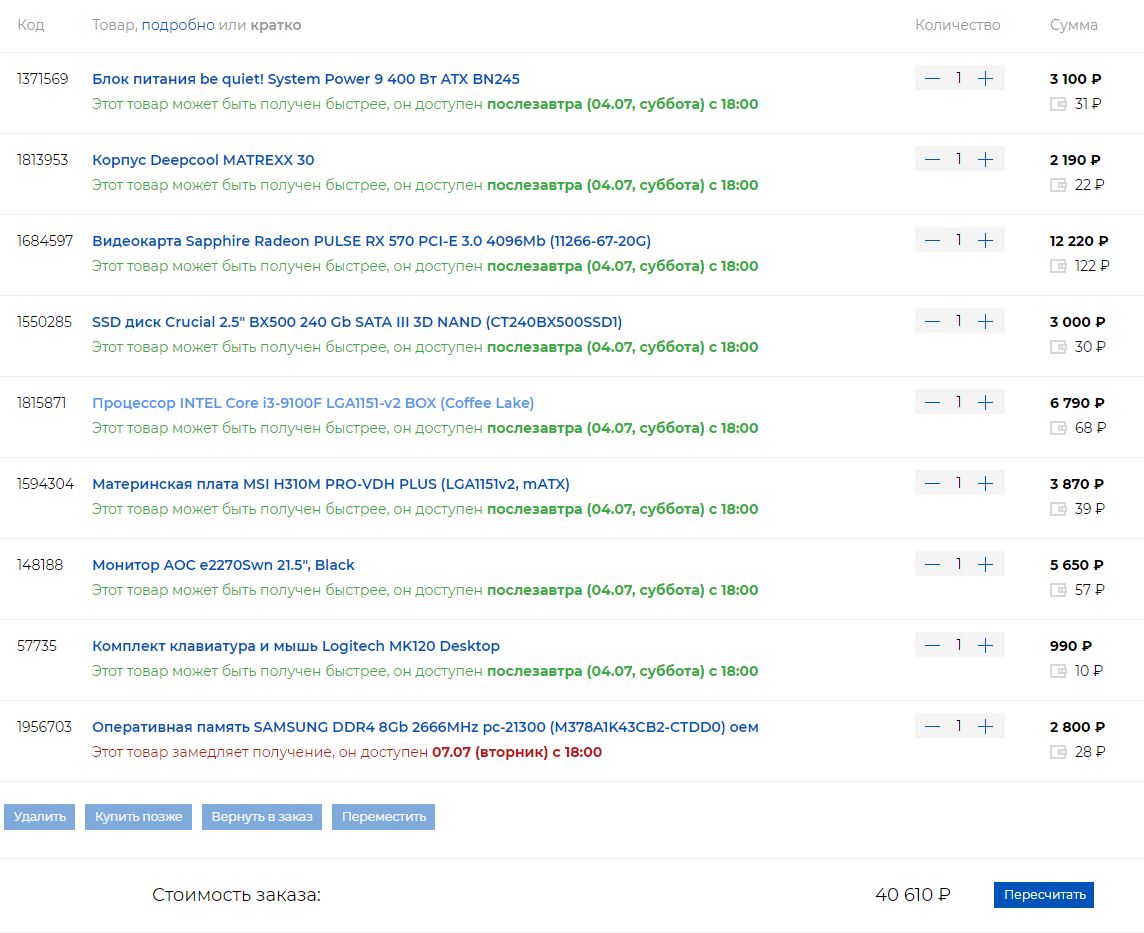Open Материнская плата MSI H310M PRO-VDH link
Image resolution: width=1144 pixels, height=933 pixels.
pos(331,484)
